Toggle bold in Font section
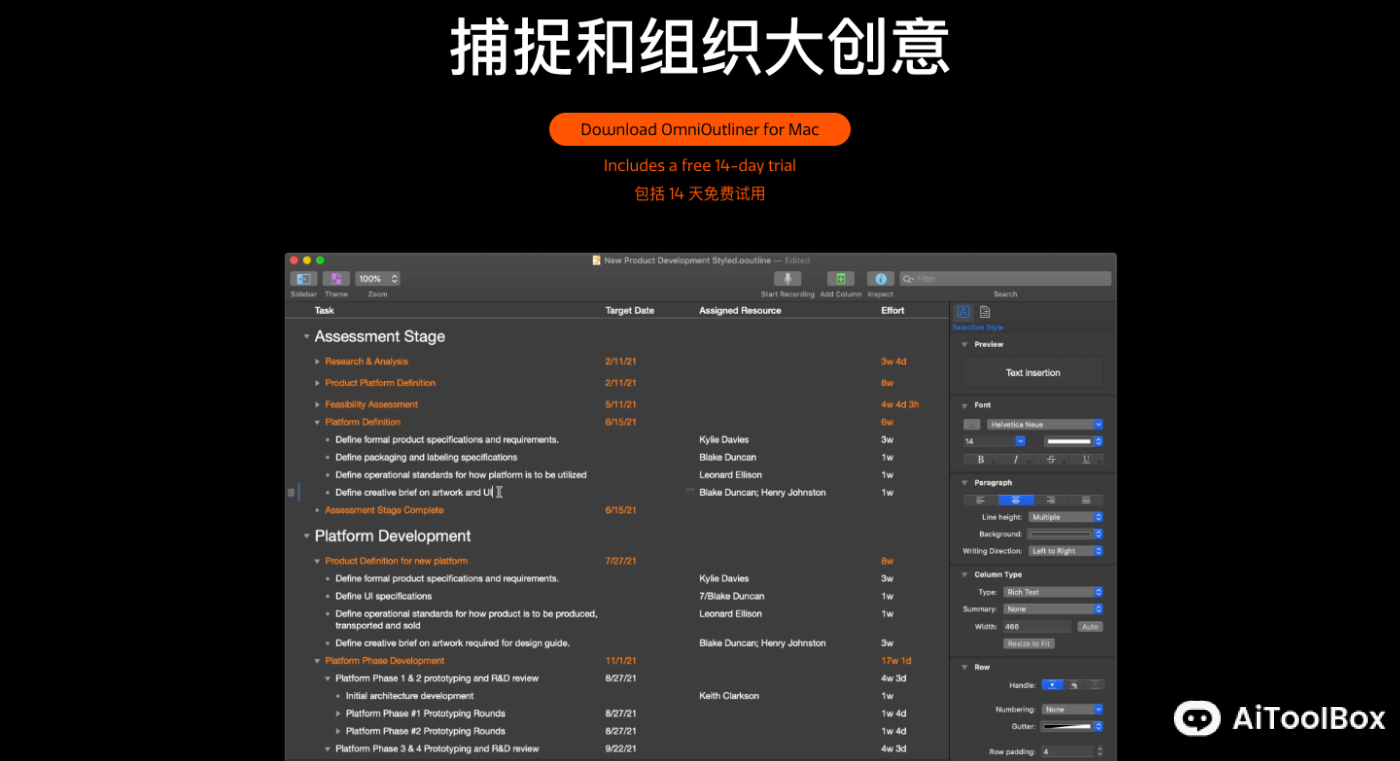 980,460
